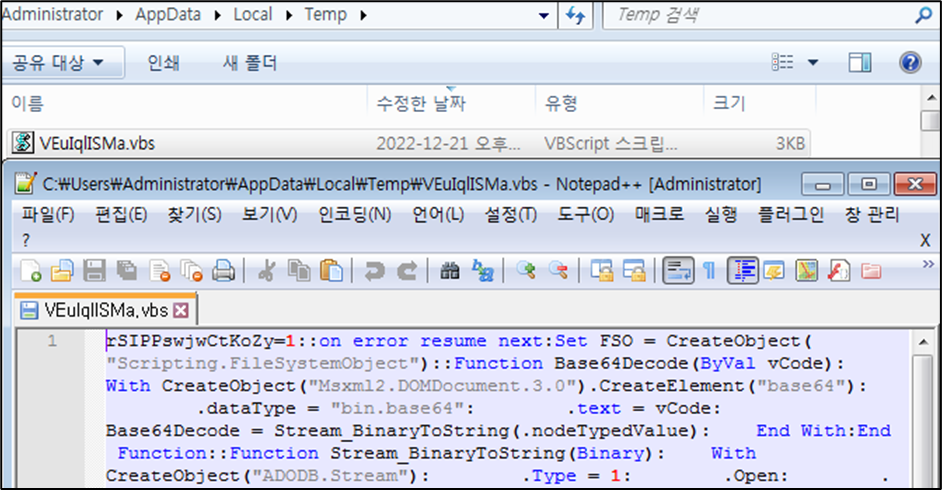
Task: Sort files by 크기 column
Action: click(x=759, y=103)
